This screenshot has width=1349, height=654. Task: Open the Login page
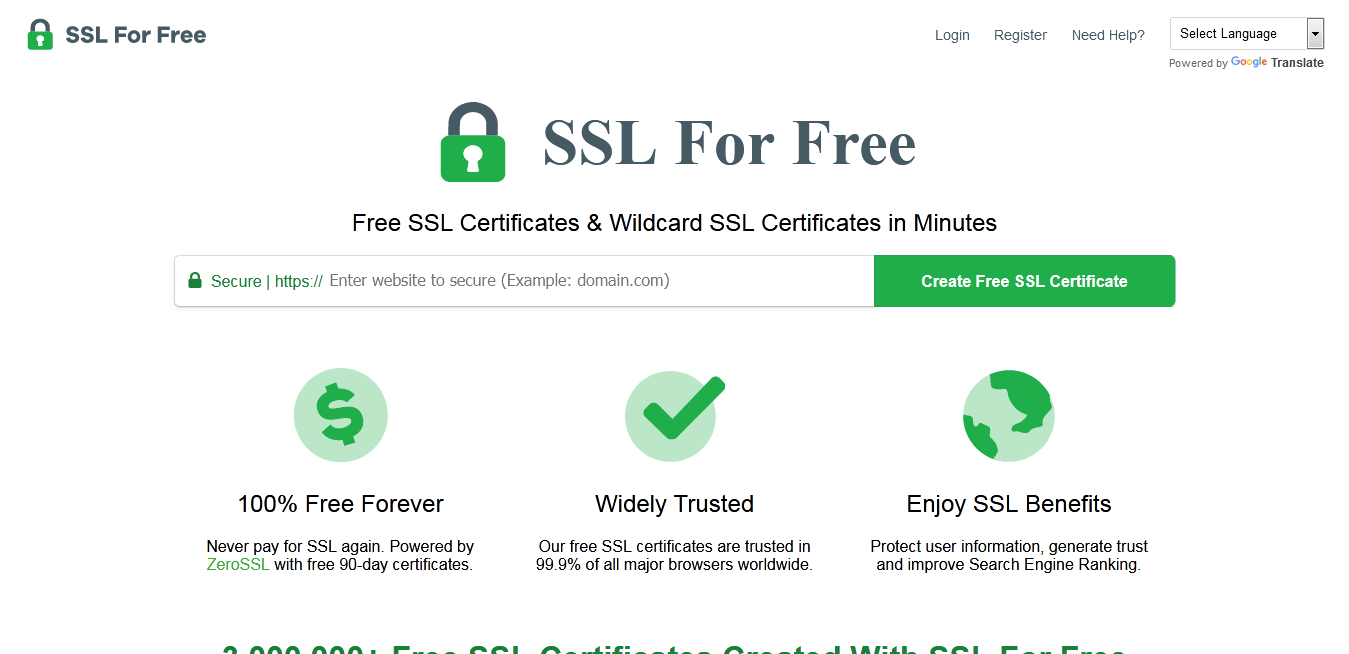(x=952, y=35)
